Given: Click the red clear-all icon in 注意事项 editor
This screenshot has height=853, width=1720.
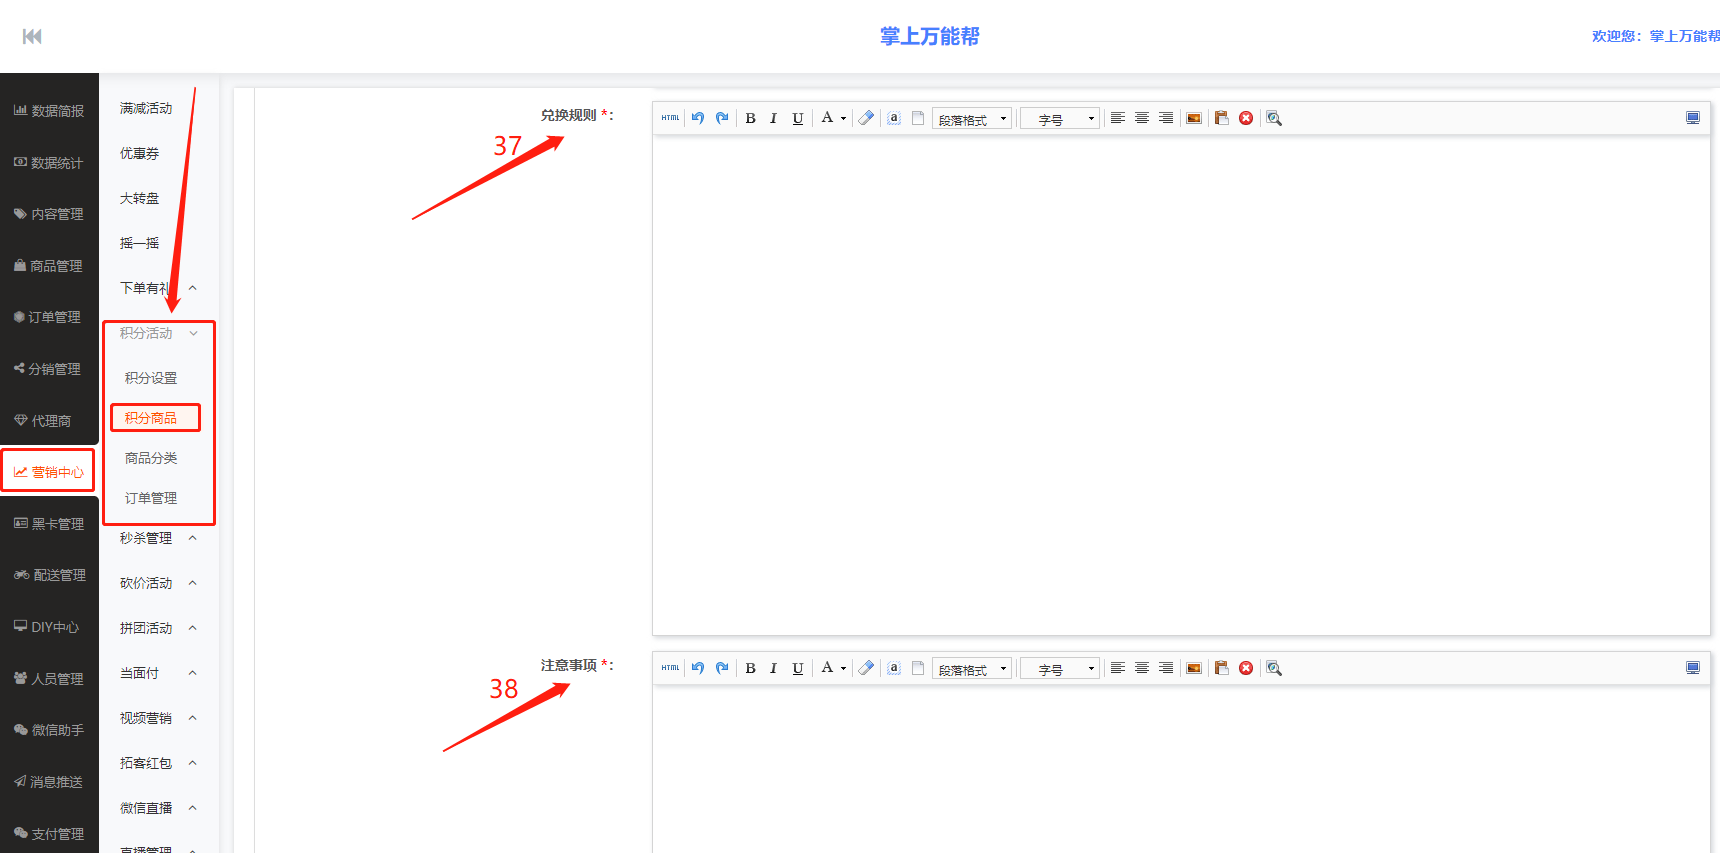Looking at the screenshot, I should pyautogui.click(x=1246, y=668).
